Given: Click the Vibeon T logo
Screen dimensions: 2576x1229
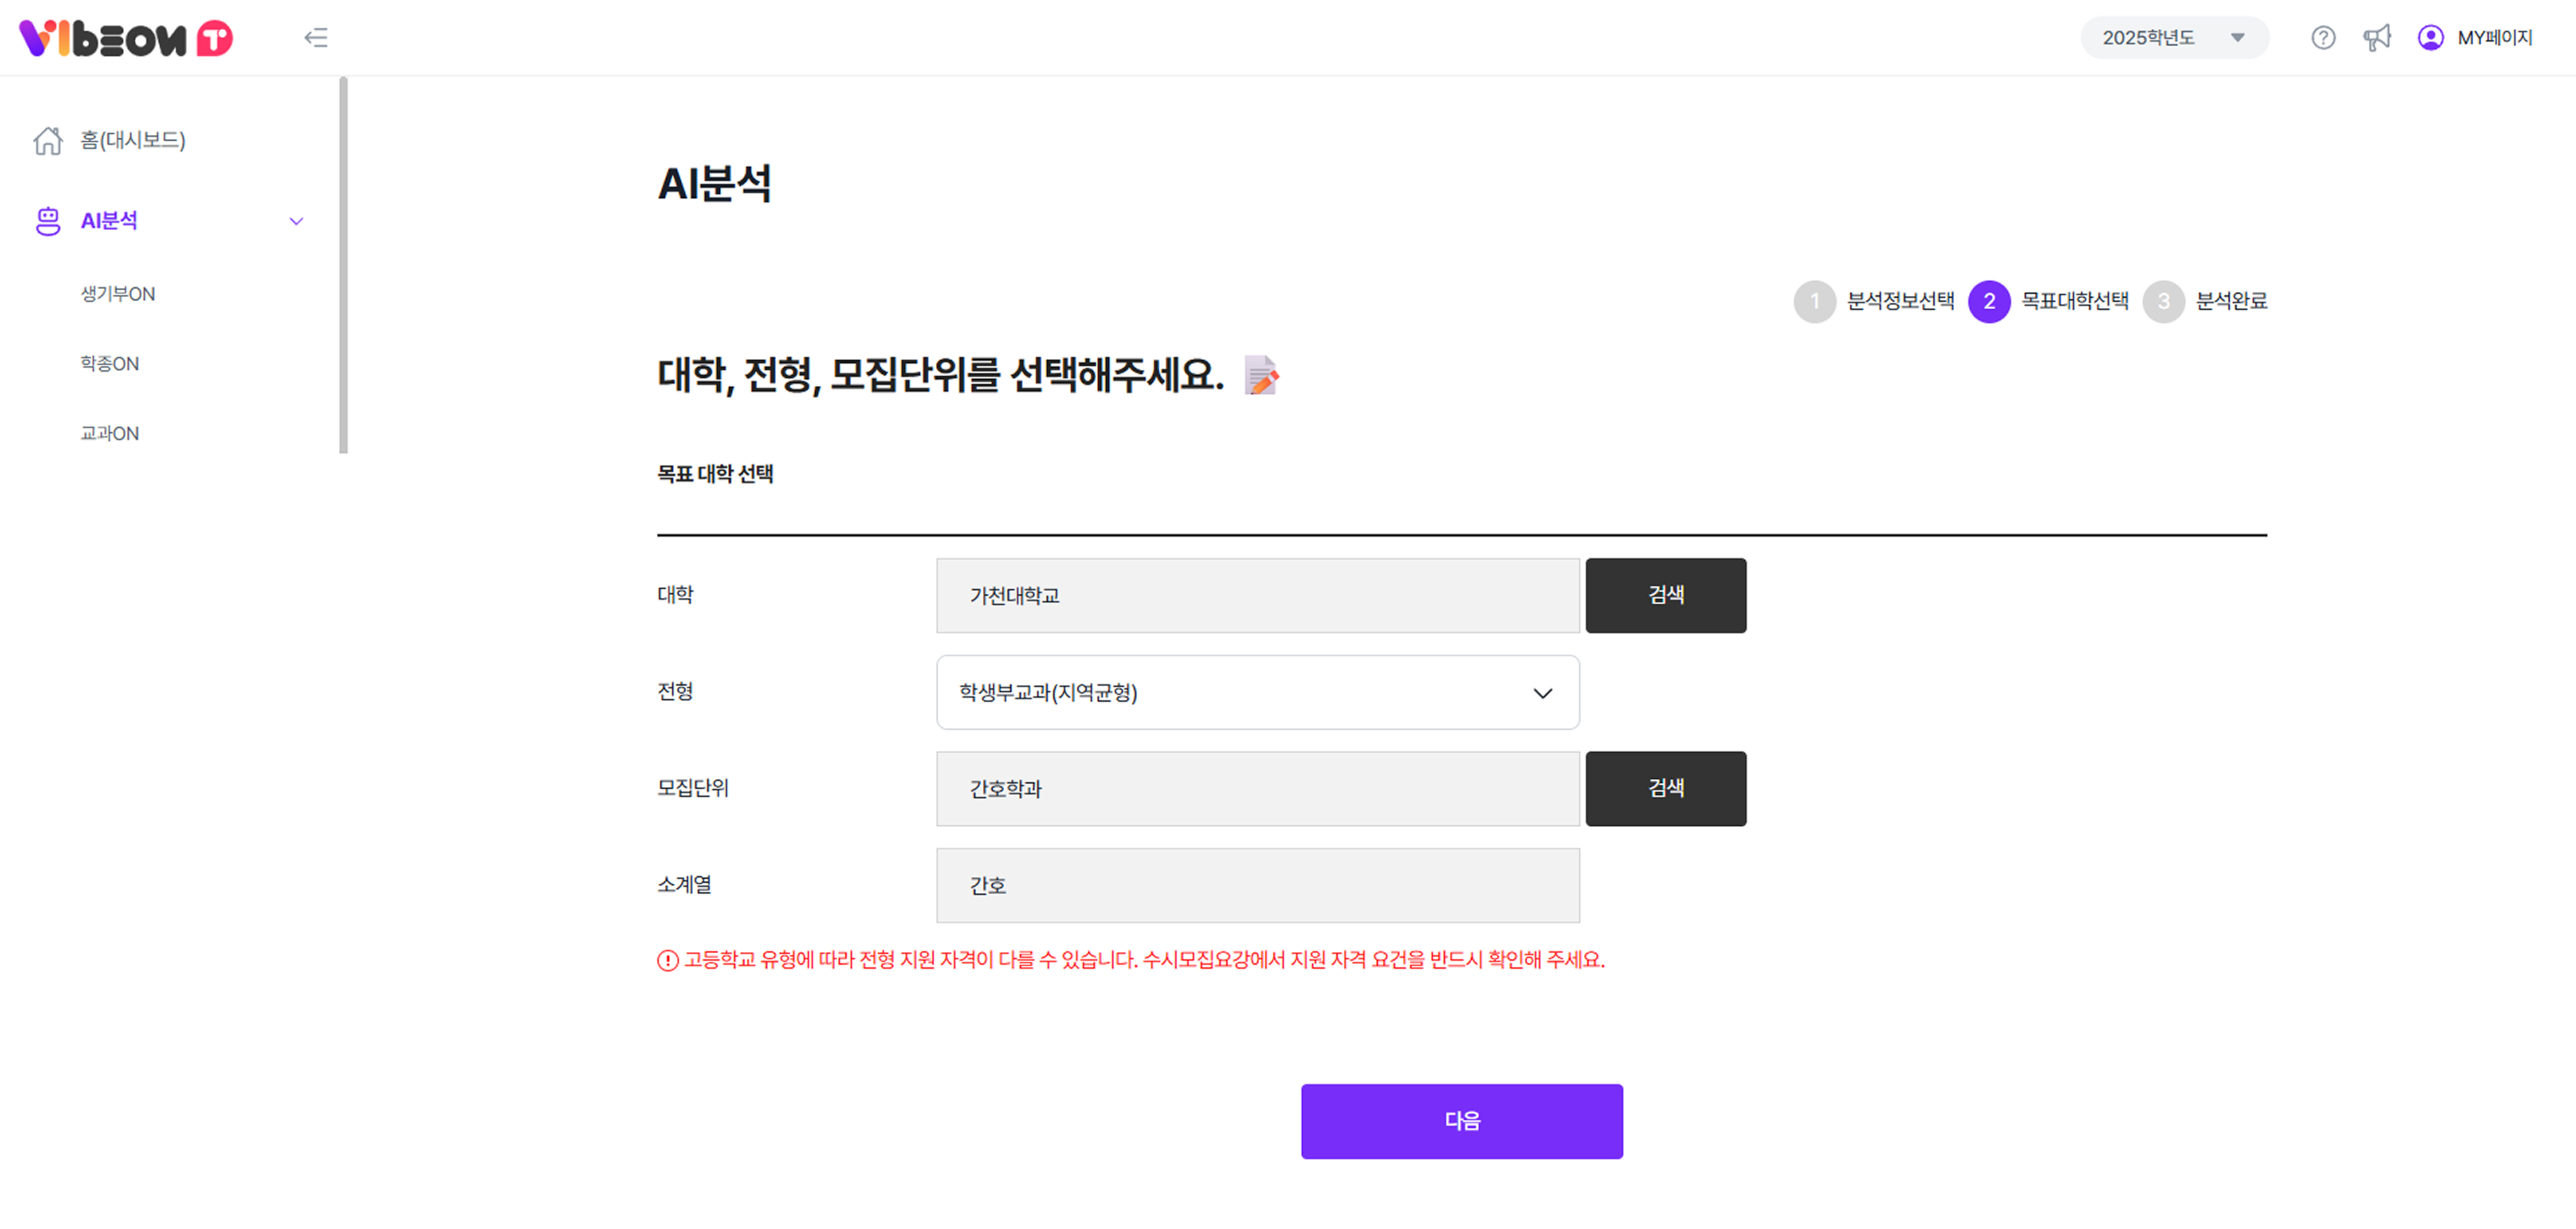Looking at the screenshot, I should point(126,38).
